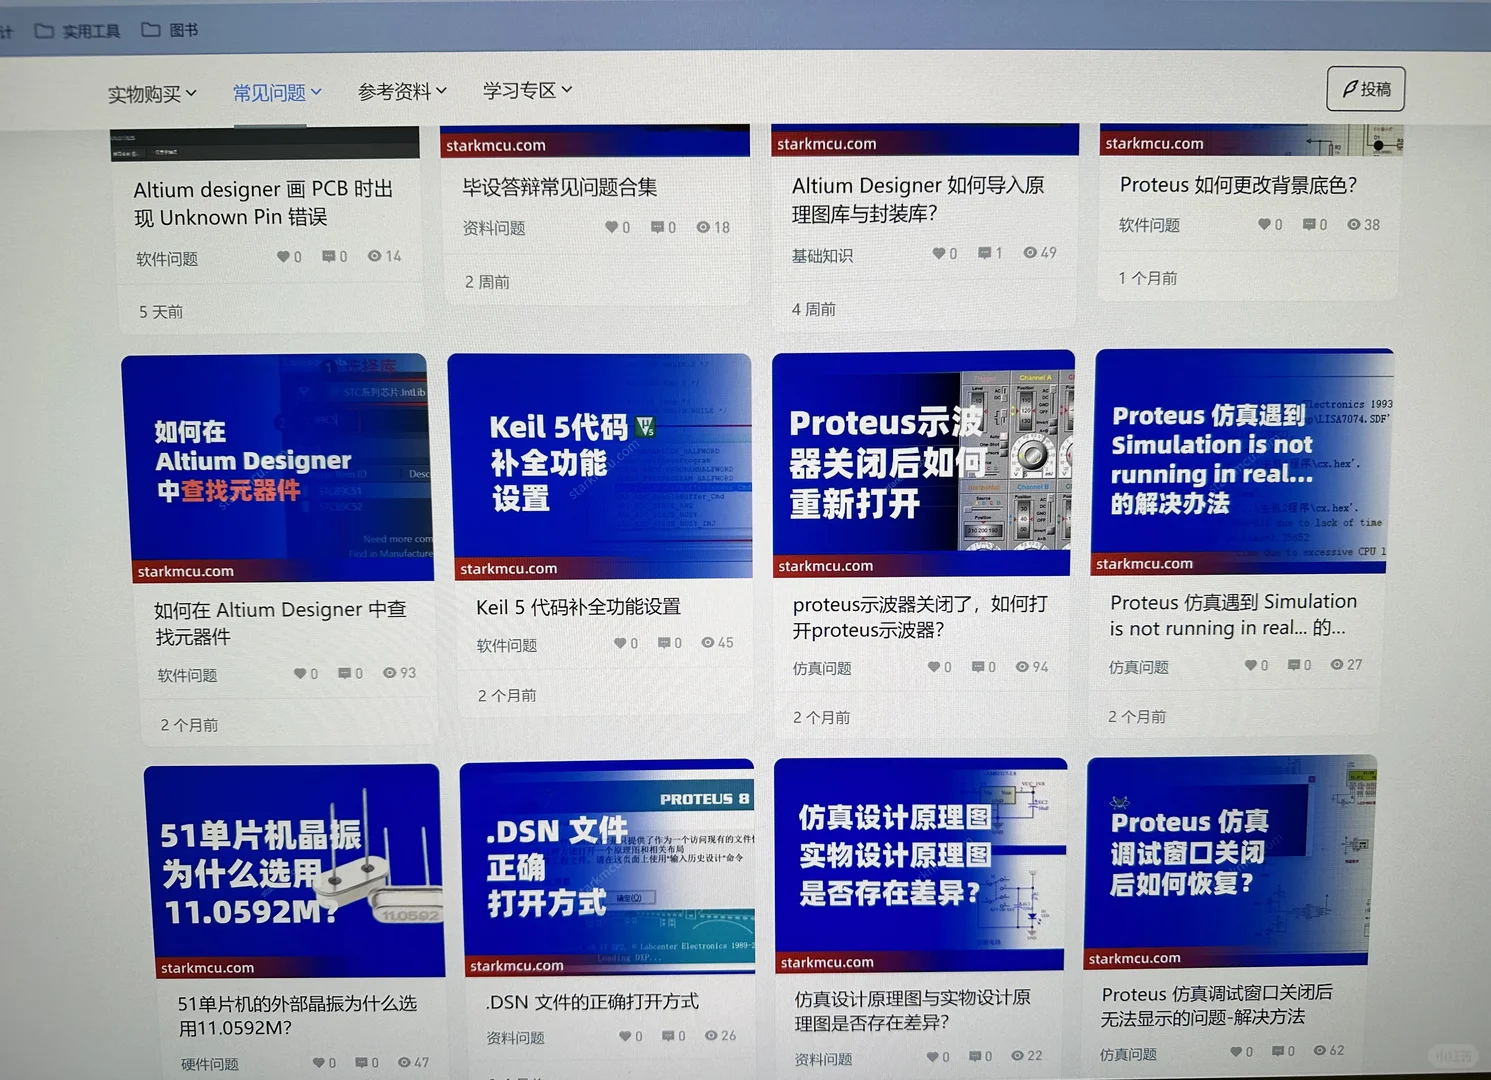Open the 实用工具 bookmarks folder
This screenshot has height=1080, width=1491.
point(80,30)
